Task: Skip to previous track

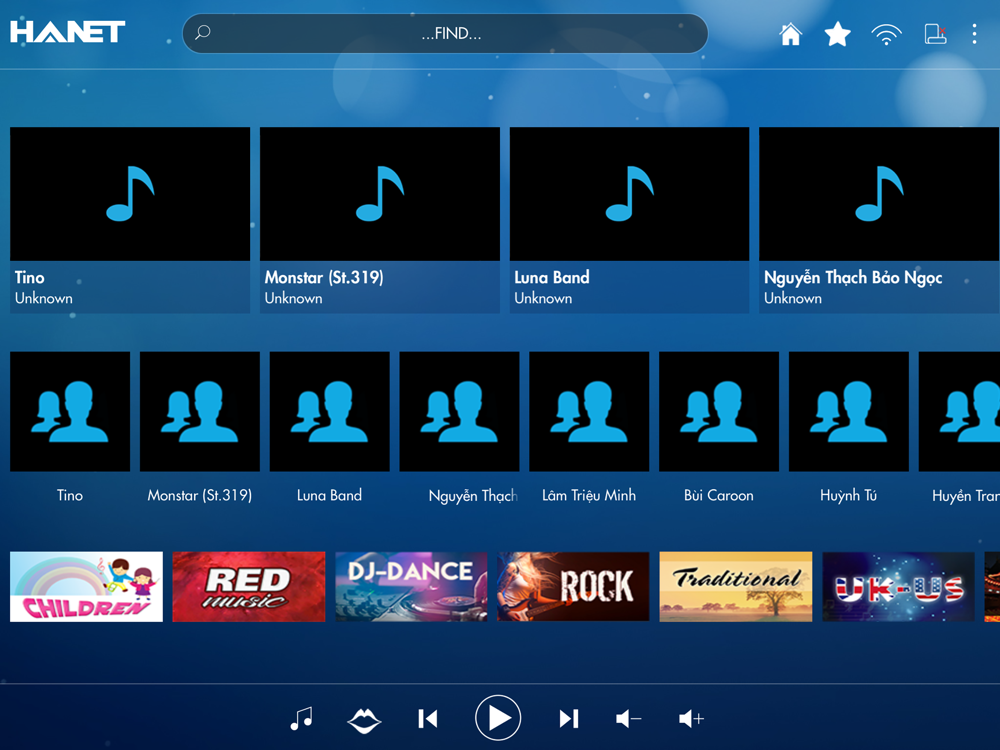Action: point(428,719)
